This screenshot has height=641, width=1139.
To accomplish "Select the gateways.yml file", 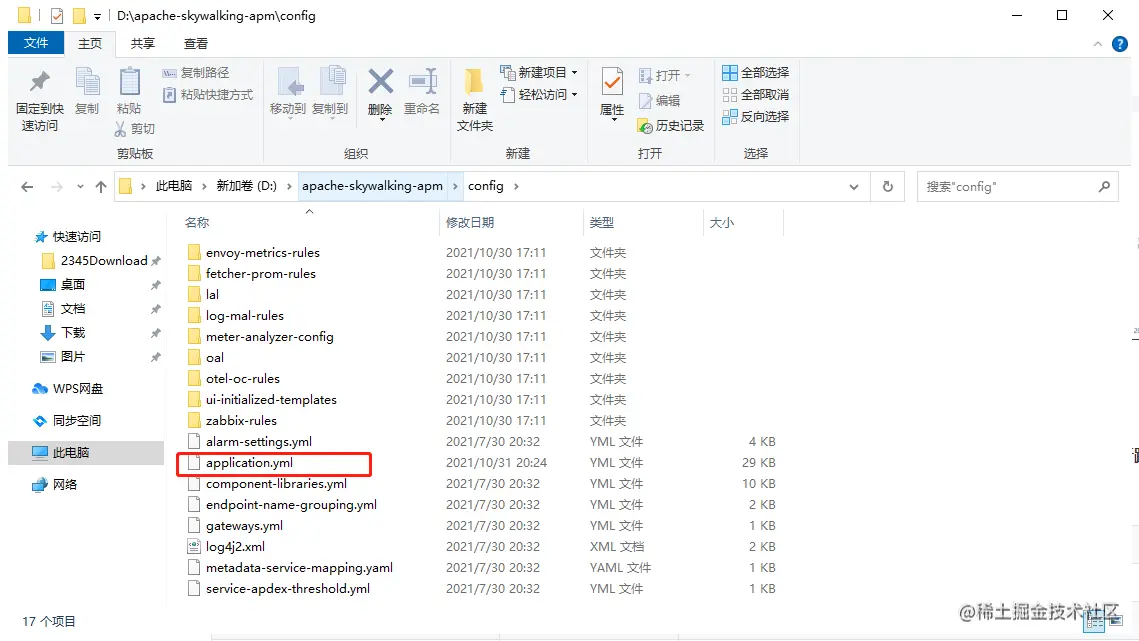I will [x=244, y=525].
